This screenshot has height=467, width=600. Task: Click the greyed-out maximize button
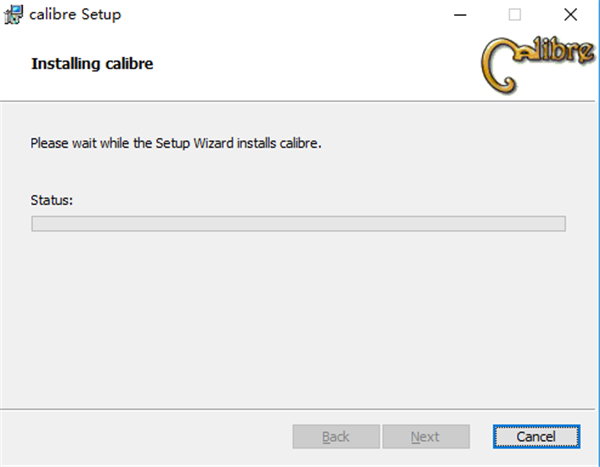pos(515,15)
